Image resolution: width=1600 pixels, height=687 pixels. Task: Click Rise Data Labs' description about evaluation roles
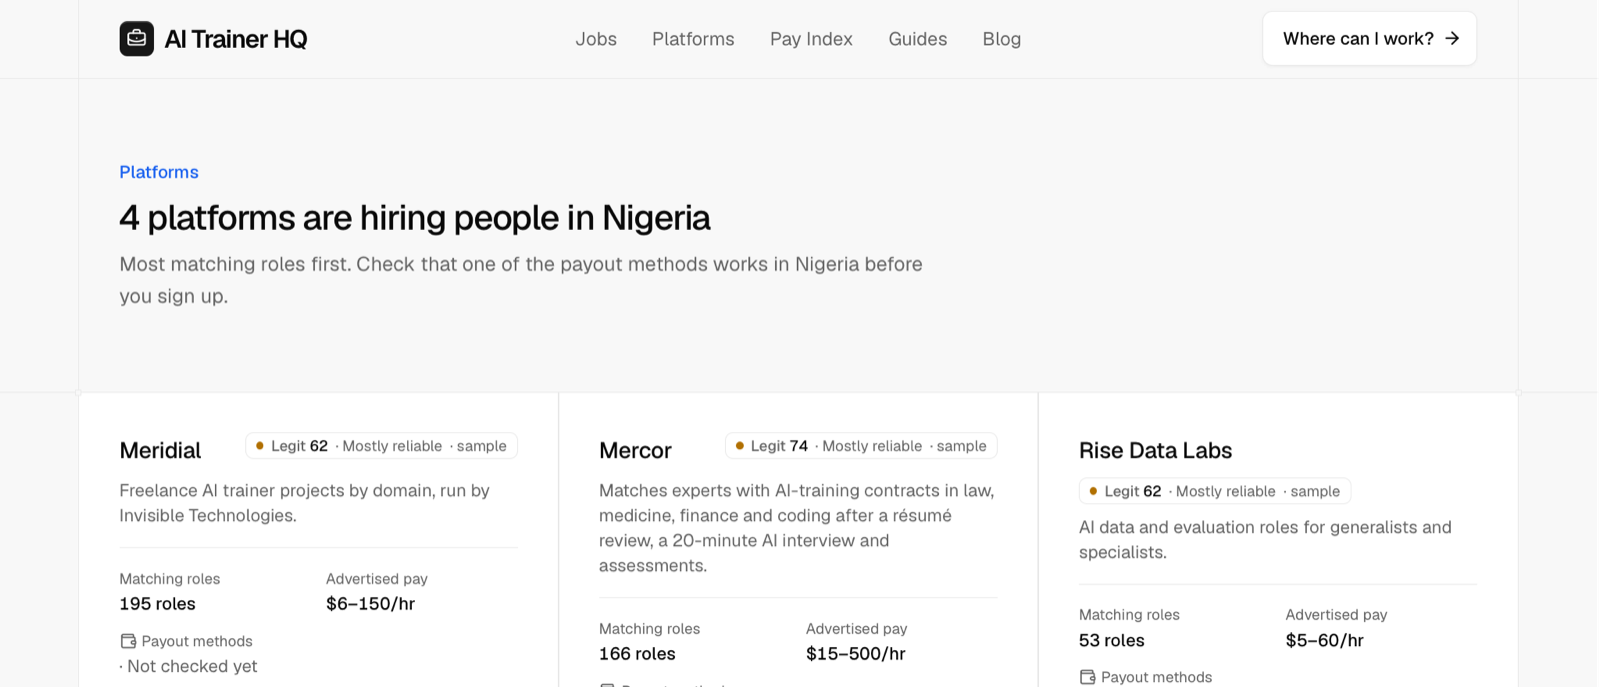(x=1265, y=540)
